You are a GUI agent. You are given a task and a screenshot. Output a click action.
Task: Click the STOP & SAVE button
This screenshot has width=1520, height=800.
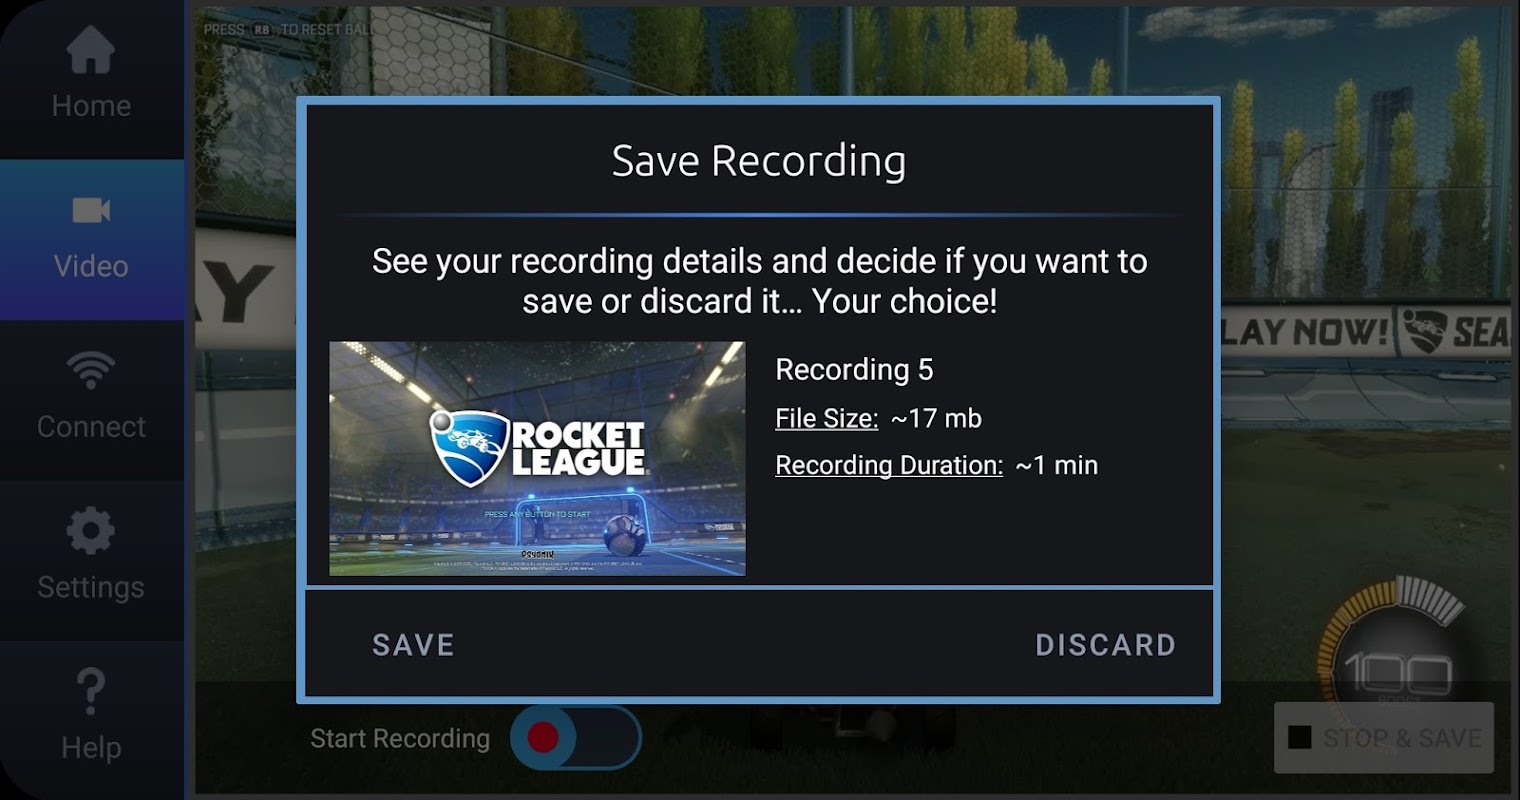1384,738
